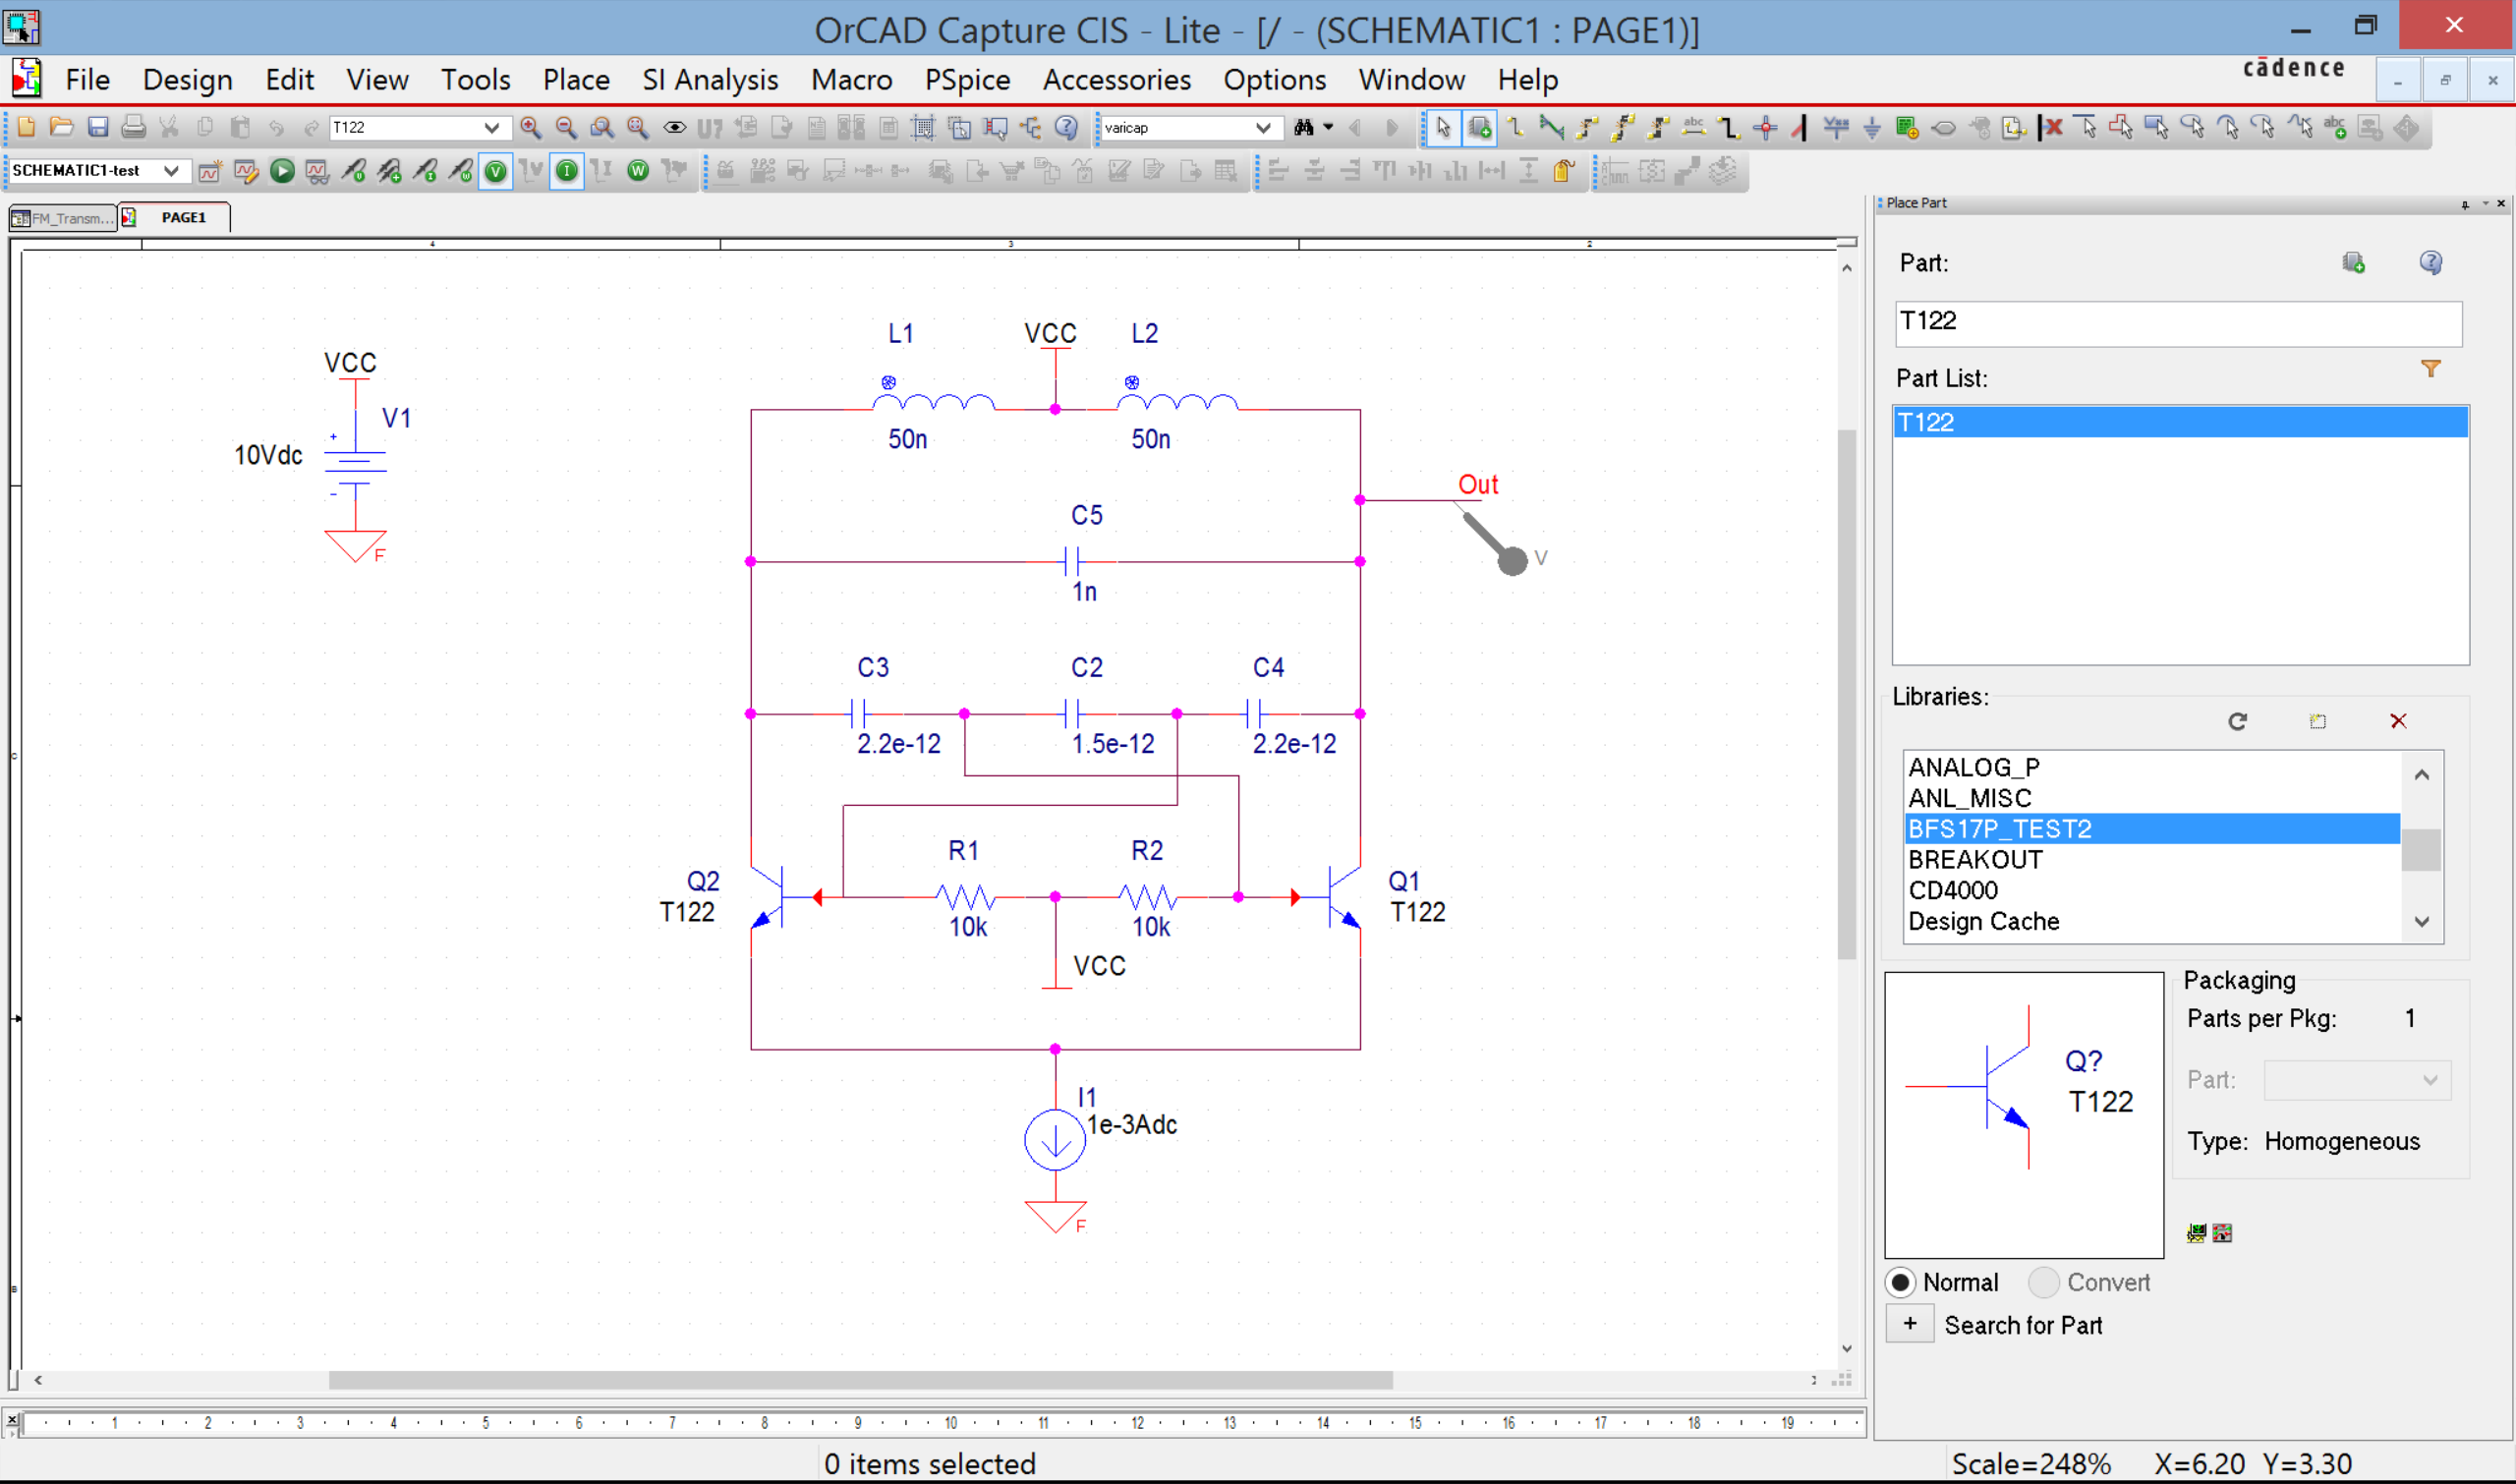Select the Convert radio button
This screenshot has height=1484, width=2516.
[2043, 1282]
